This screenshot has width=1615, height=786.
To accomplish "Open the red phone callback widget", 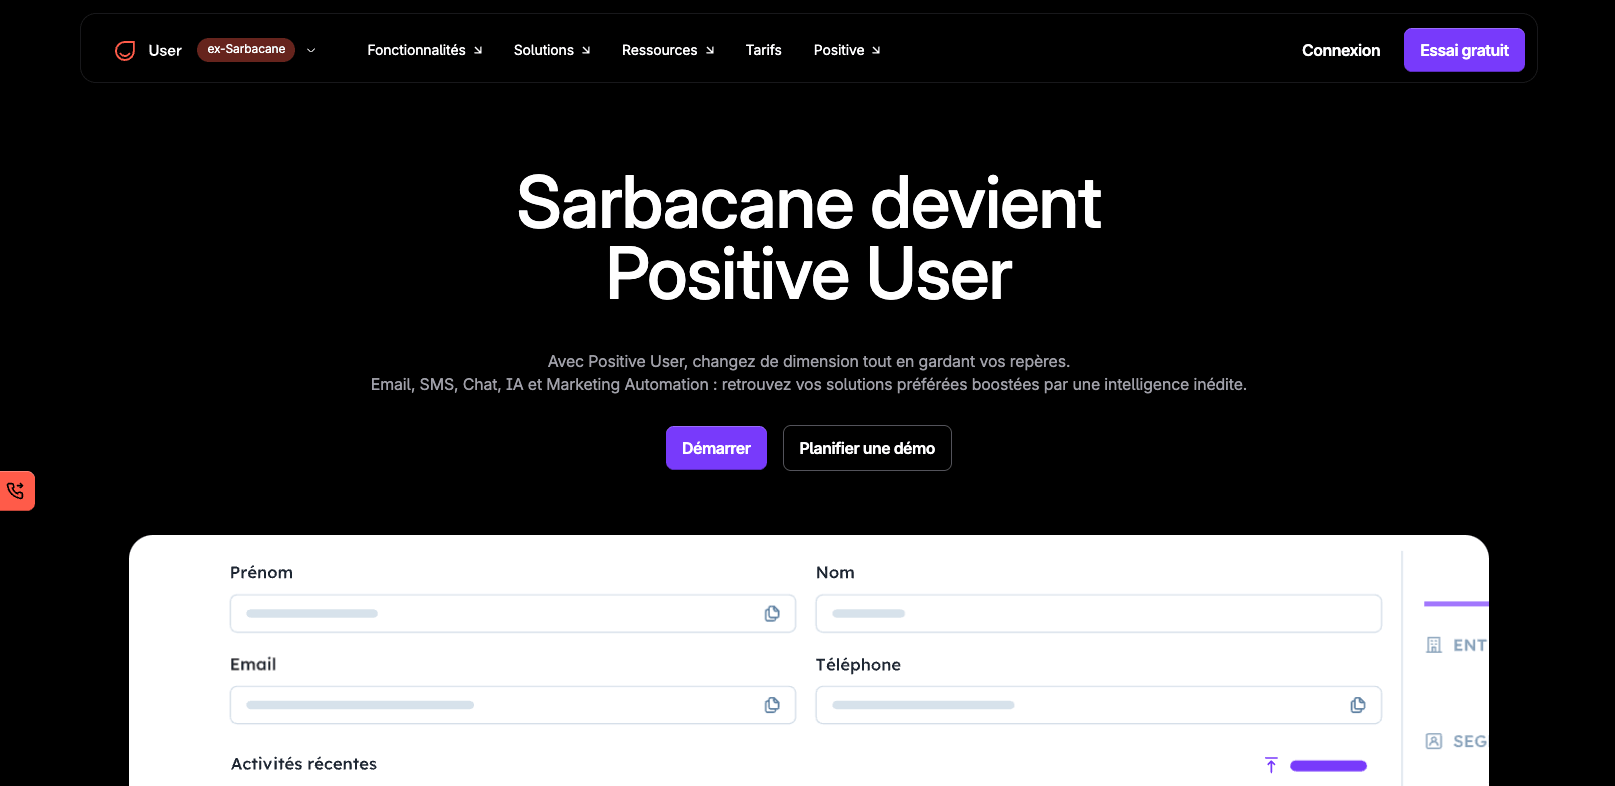I will [16, 491].
